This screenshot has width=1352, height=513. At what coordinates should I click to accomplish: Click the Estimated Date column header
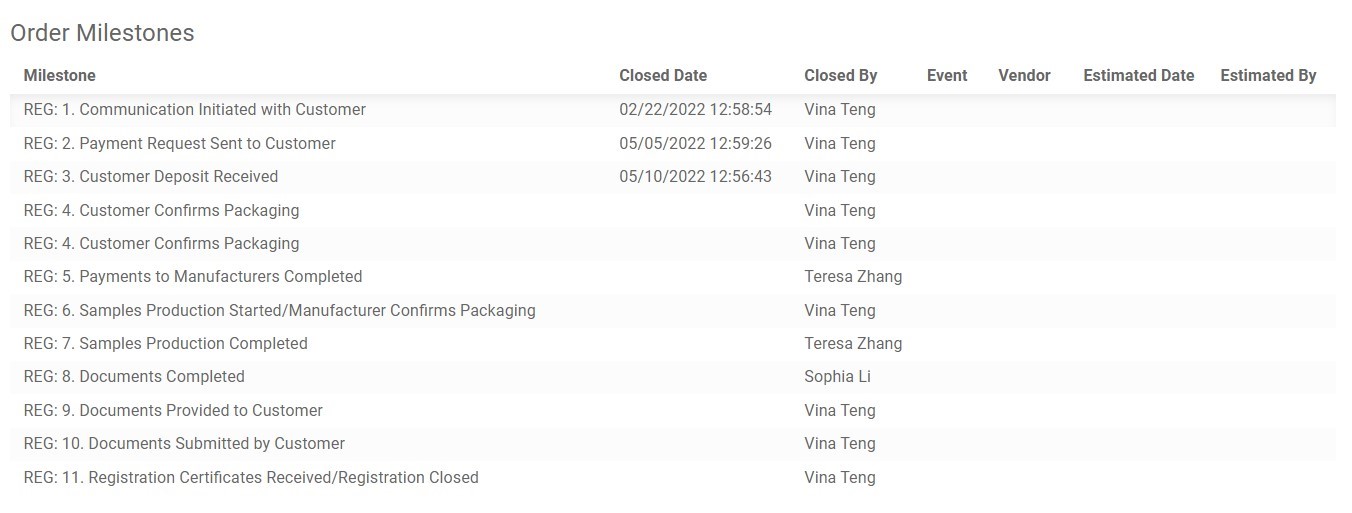coord(1139,75)
